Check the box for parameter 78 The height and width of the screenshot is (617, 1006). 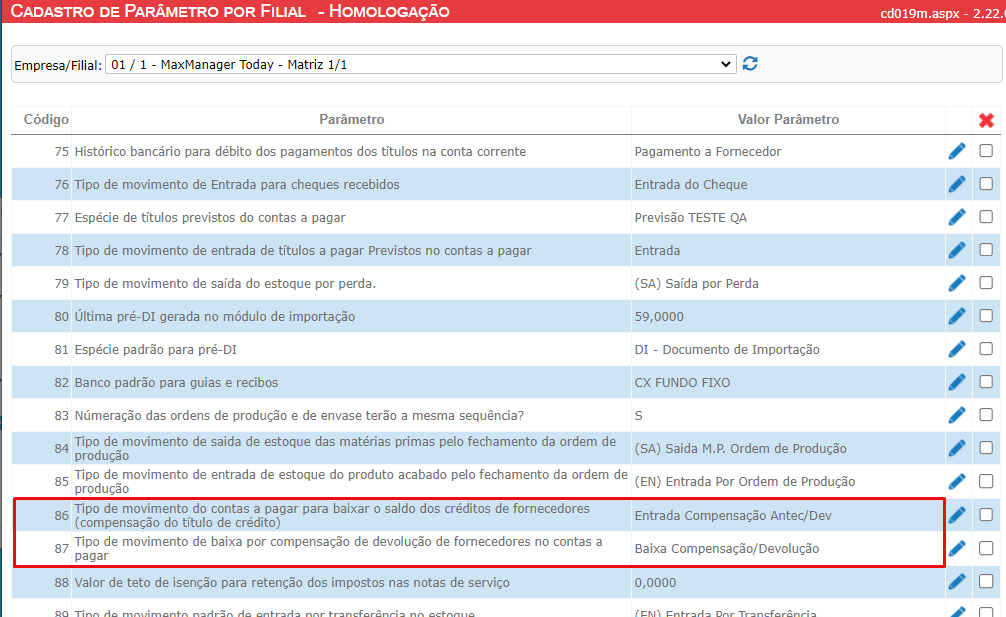pyautogui.click(x=986, y=249)
